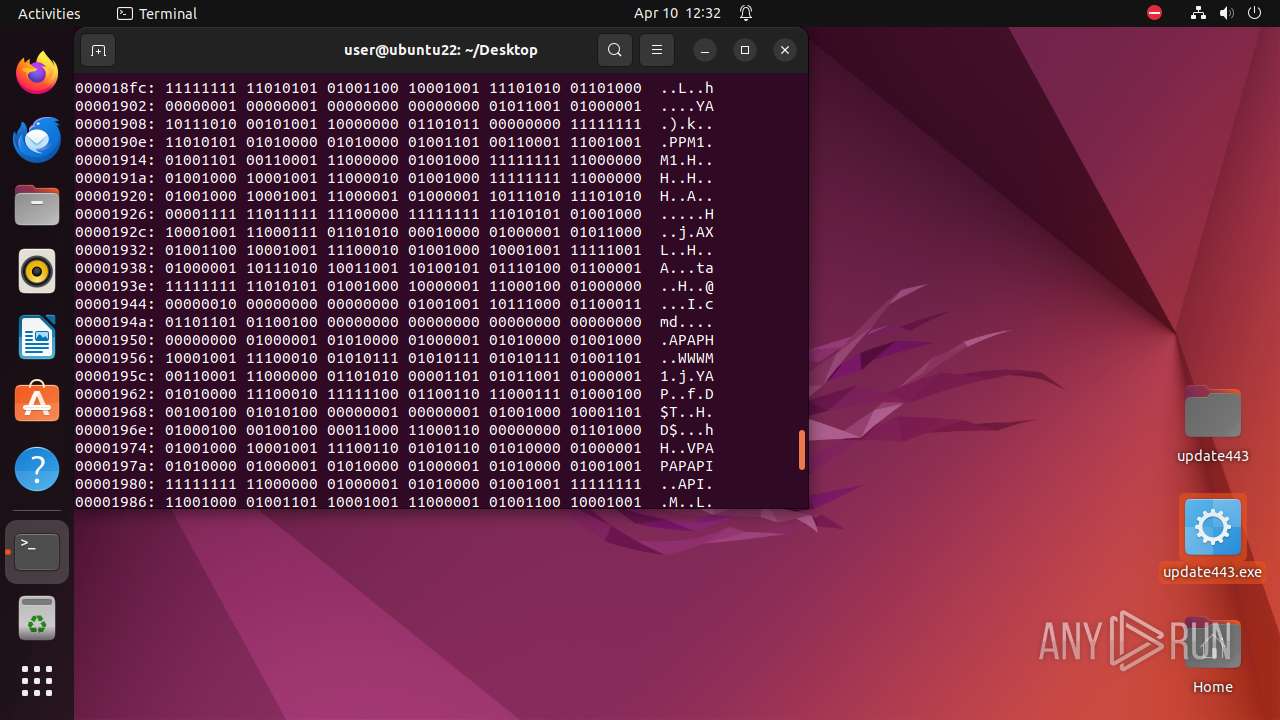This screenshot has height=720, width=1280.
Task: Maximize the terminal window
Action: pos(745,50)
